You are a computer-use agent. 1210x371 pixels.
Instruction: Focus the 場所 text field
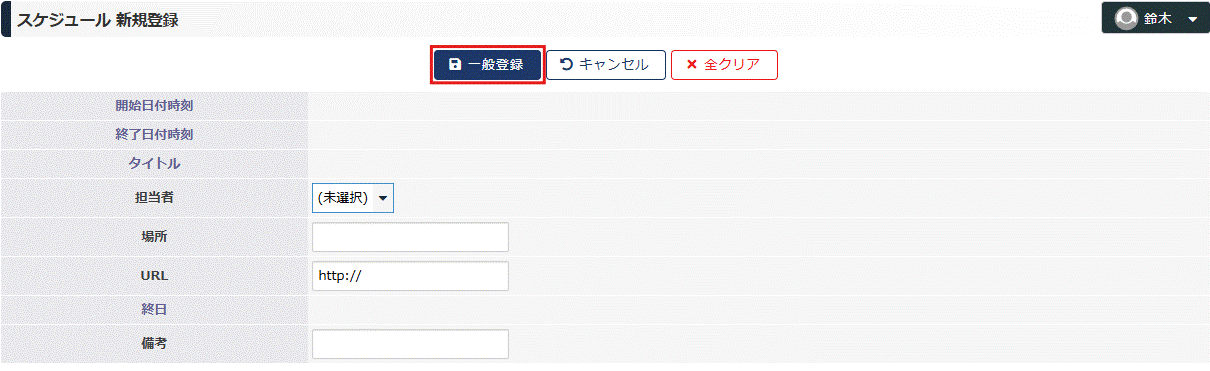(x=411, y=237)
